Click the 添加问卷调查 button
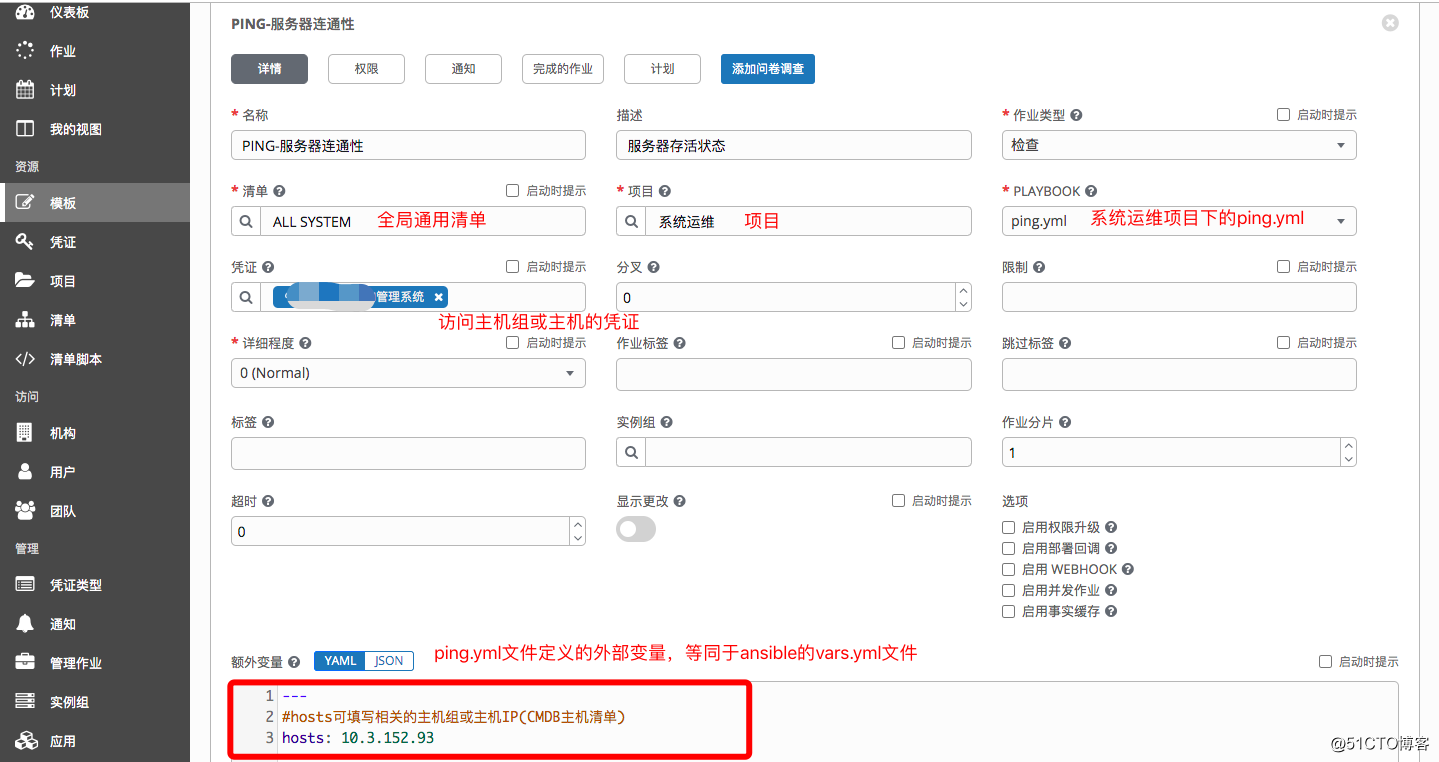 pyautogui.click(x=768, y=69)
